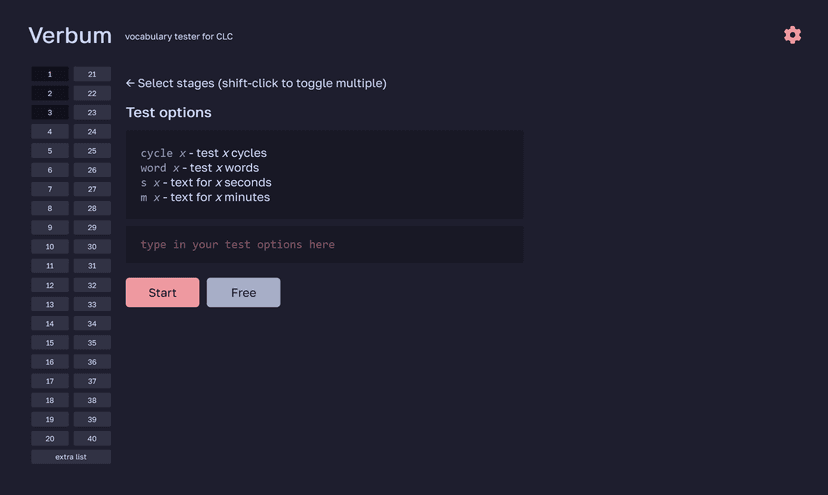The height and width of the screenshot is (495, 828).
Task: Deselect stage 3
Action: 50,113
